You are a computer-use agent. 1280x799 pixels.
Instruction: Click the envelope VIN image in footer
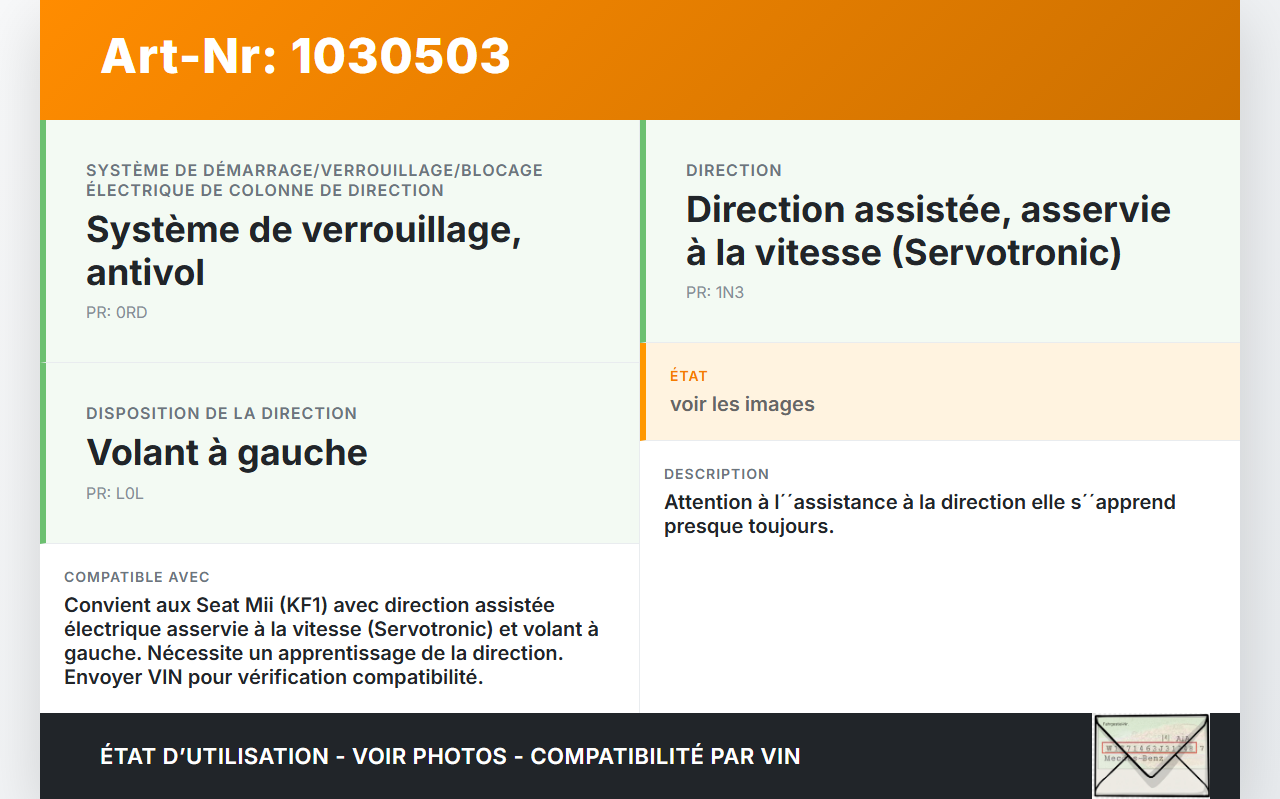1151,755
